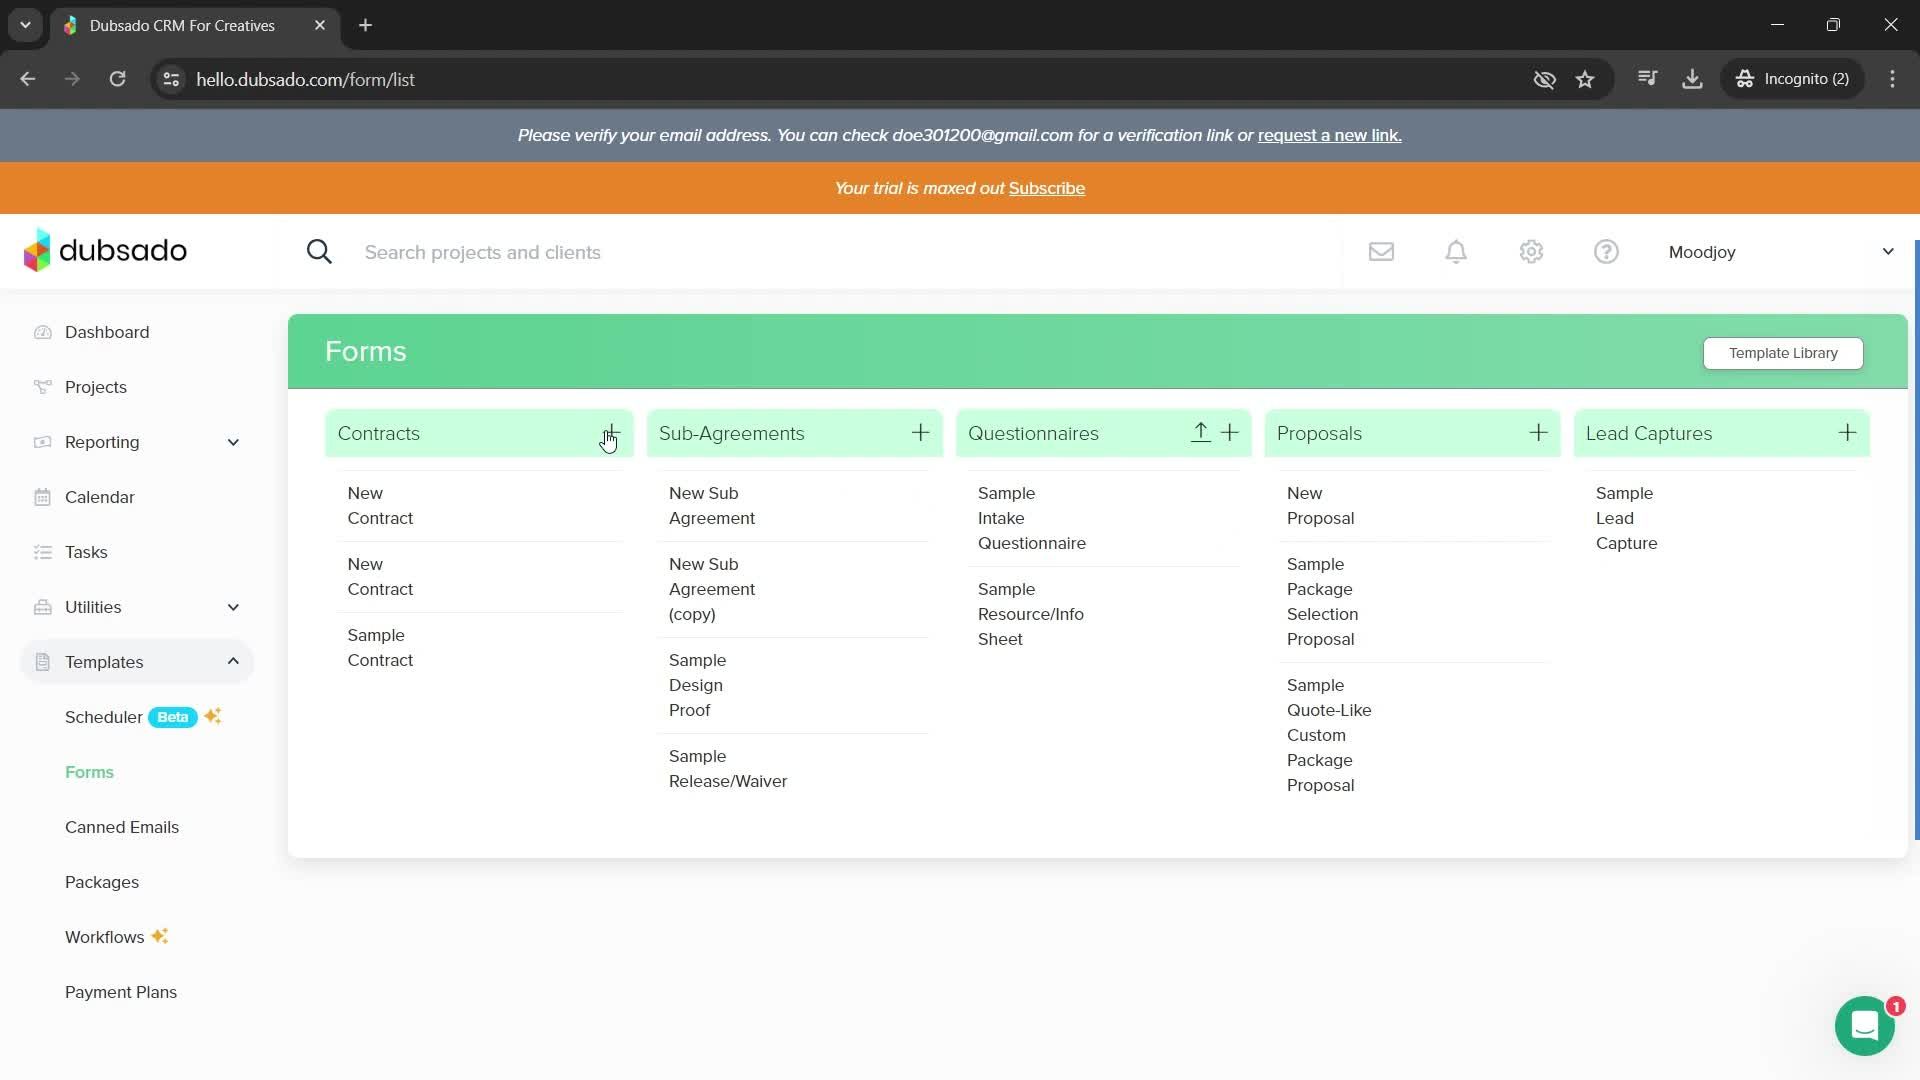Bookmark this page with star icon
This screenshot has height=1080, width=1920.
(1585, 79)
